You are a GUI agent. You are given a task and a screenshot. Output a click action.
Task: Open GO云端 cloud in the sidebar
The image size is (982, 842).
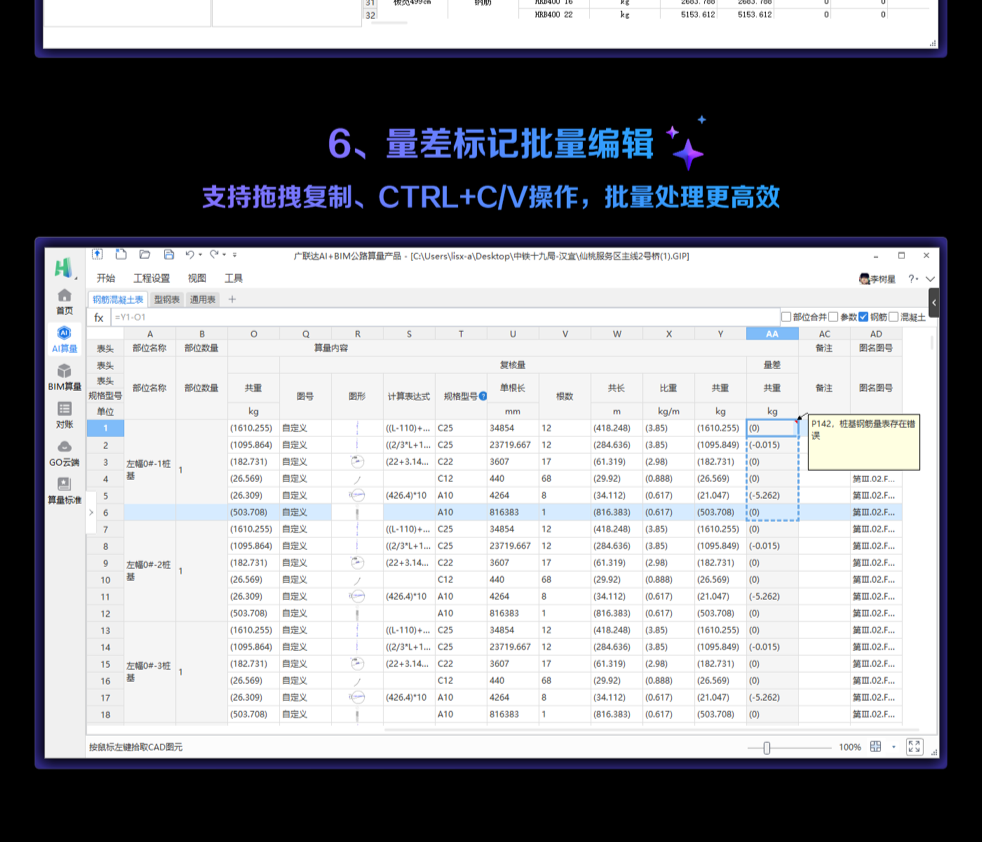(x=65, y=454)
